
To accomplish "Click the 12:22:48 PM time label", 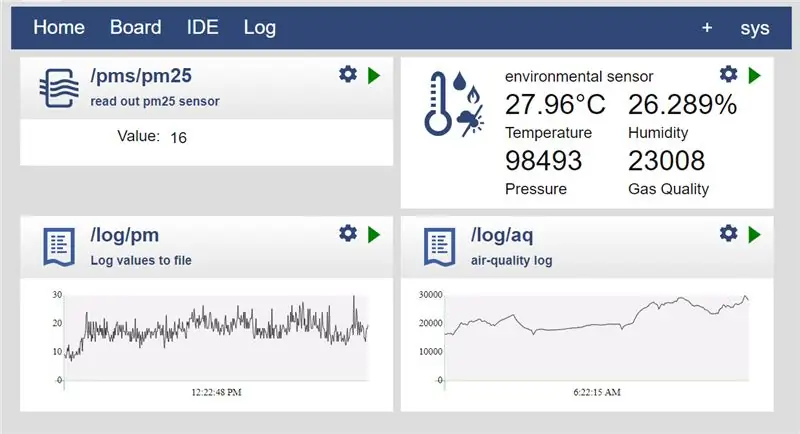I will click(216, 392).
